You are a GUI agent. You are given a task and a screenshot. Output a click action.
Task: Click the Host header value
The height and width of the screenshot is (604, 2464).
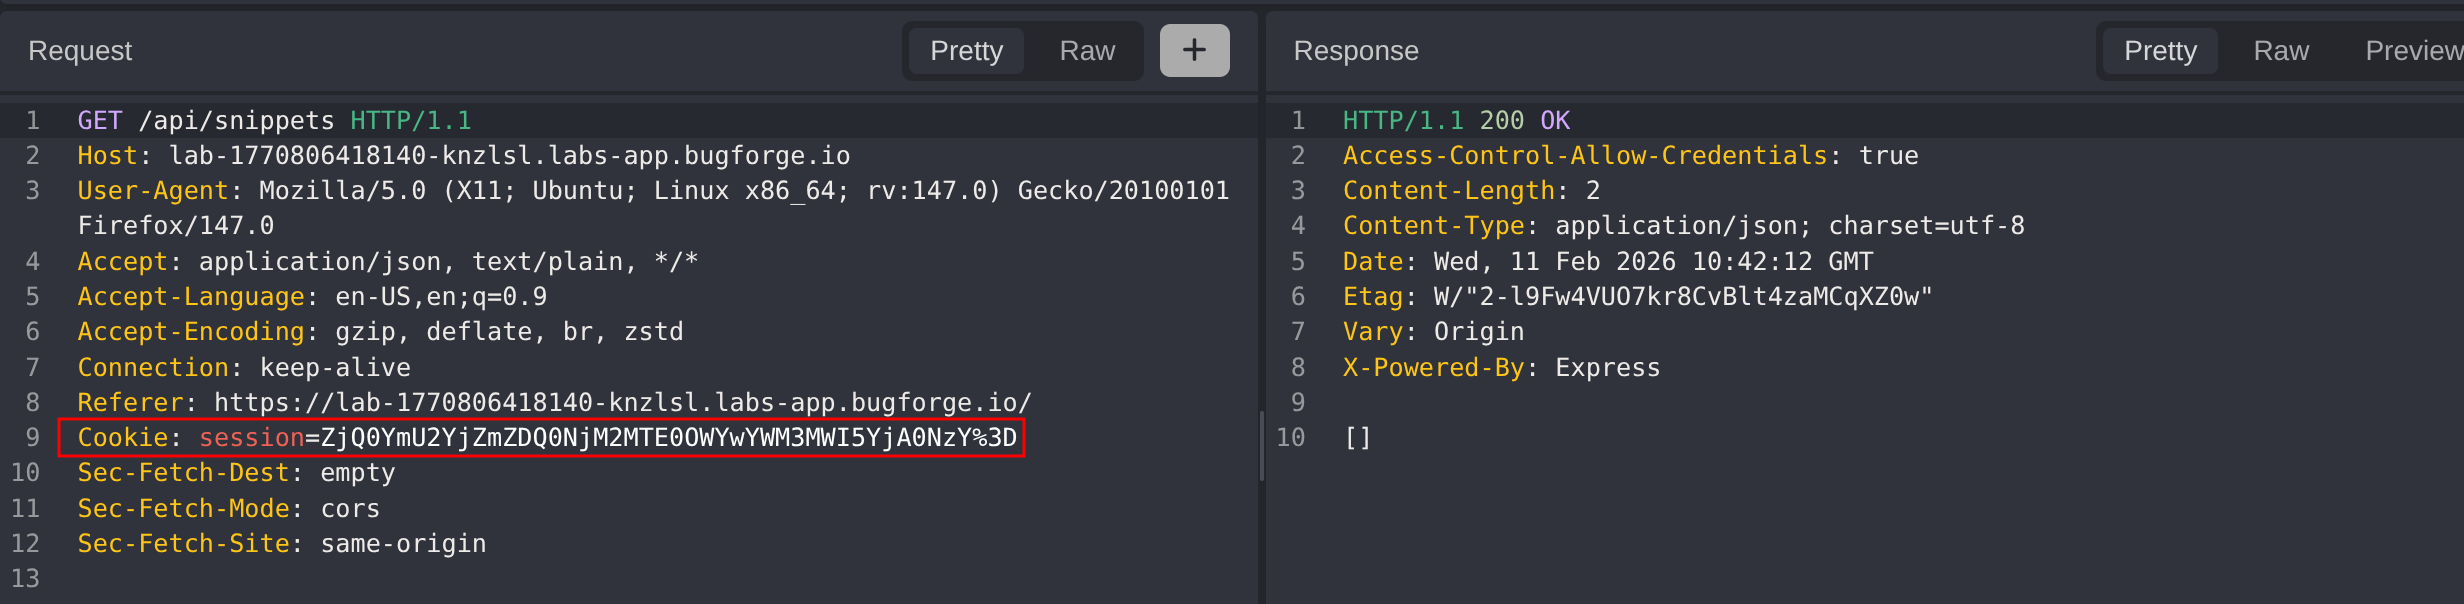509,156
